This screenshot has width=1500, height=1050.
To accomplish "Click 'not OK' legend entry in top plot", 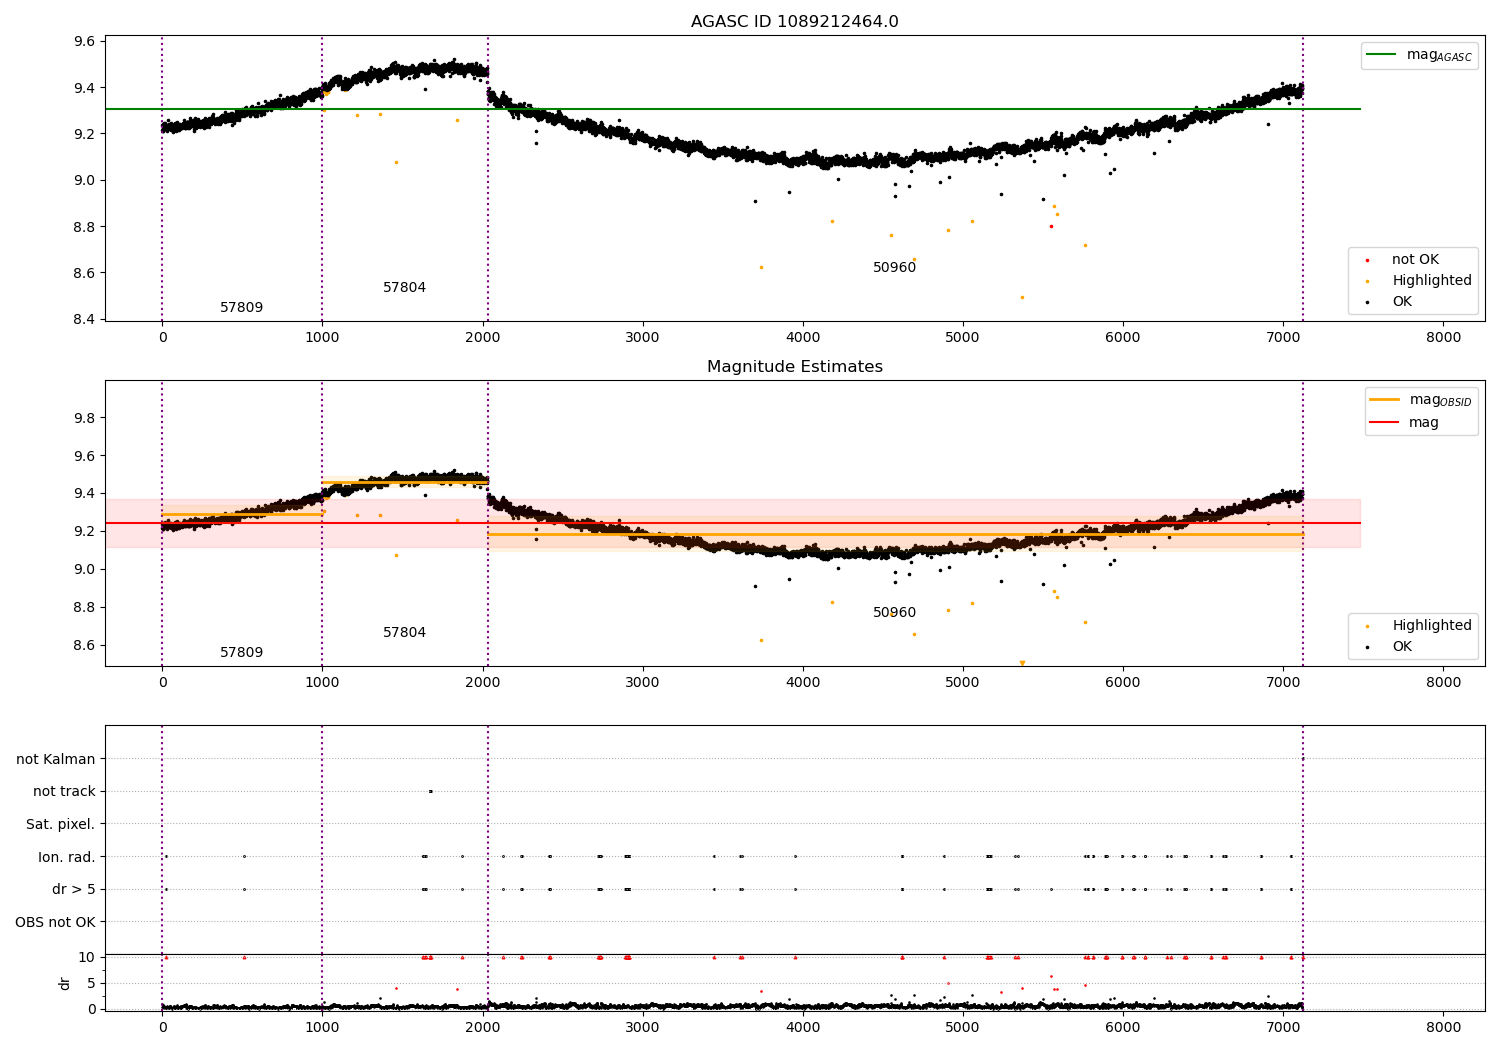I will click(x=1409, y=260).
